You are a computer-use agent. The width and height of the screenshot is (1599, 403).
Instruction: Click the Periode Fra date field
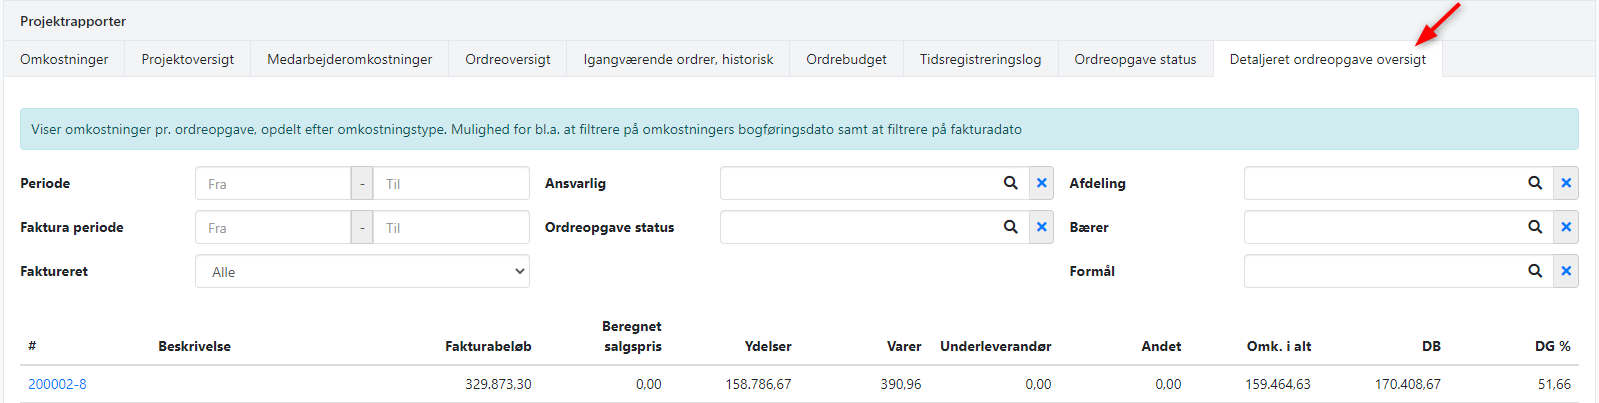(273, 184)
